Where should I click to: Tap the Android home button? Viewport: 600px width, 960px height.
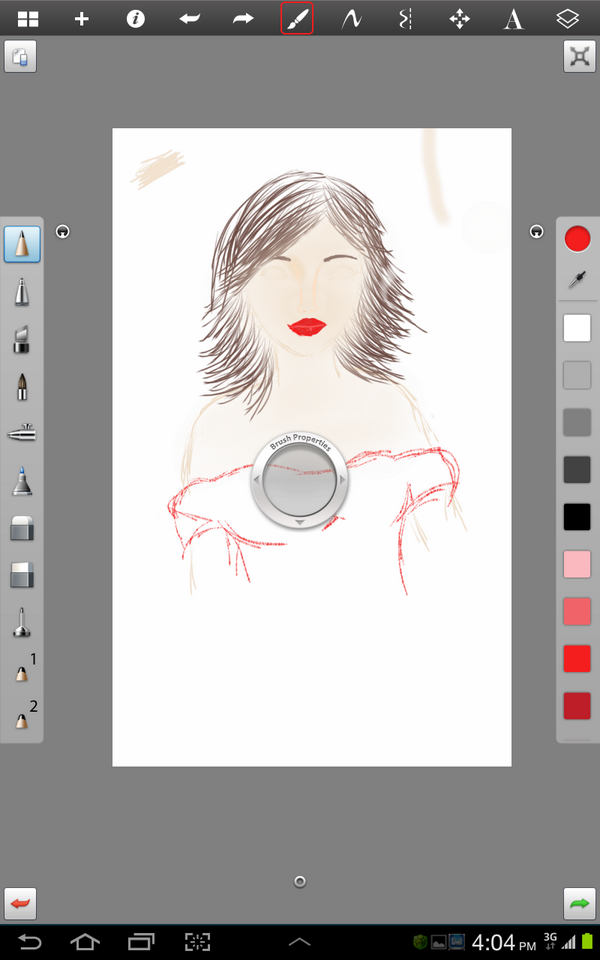point(84,942)
